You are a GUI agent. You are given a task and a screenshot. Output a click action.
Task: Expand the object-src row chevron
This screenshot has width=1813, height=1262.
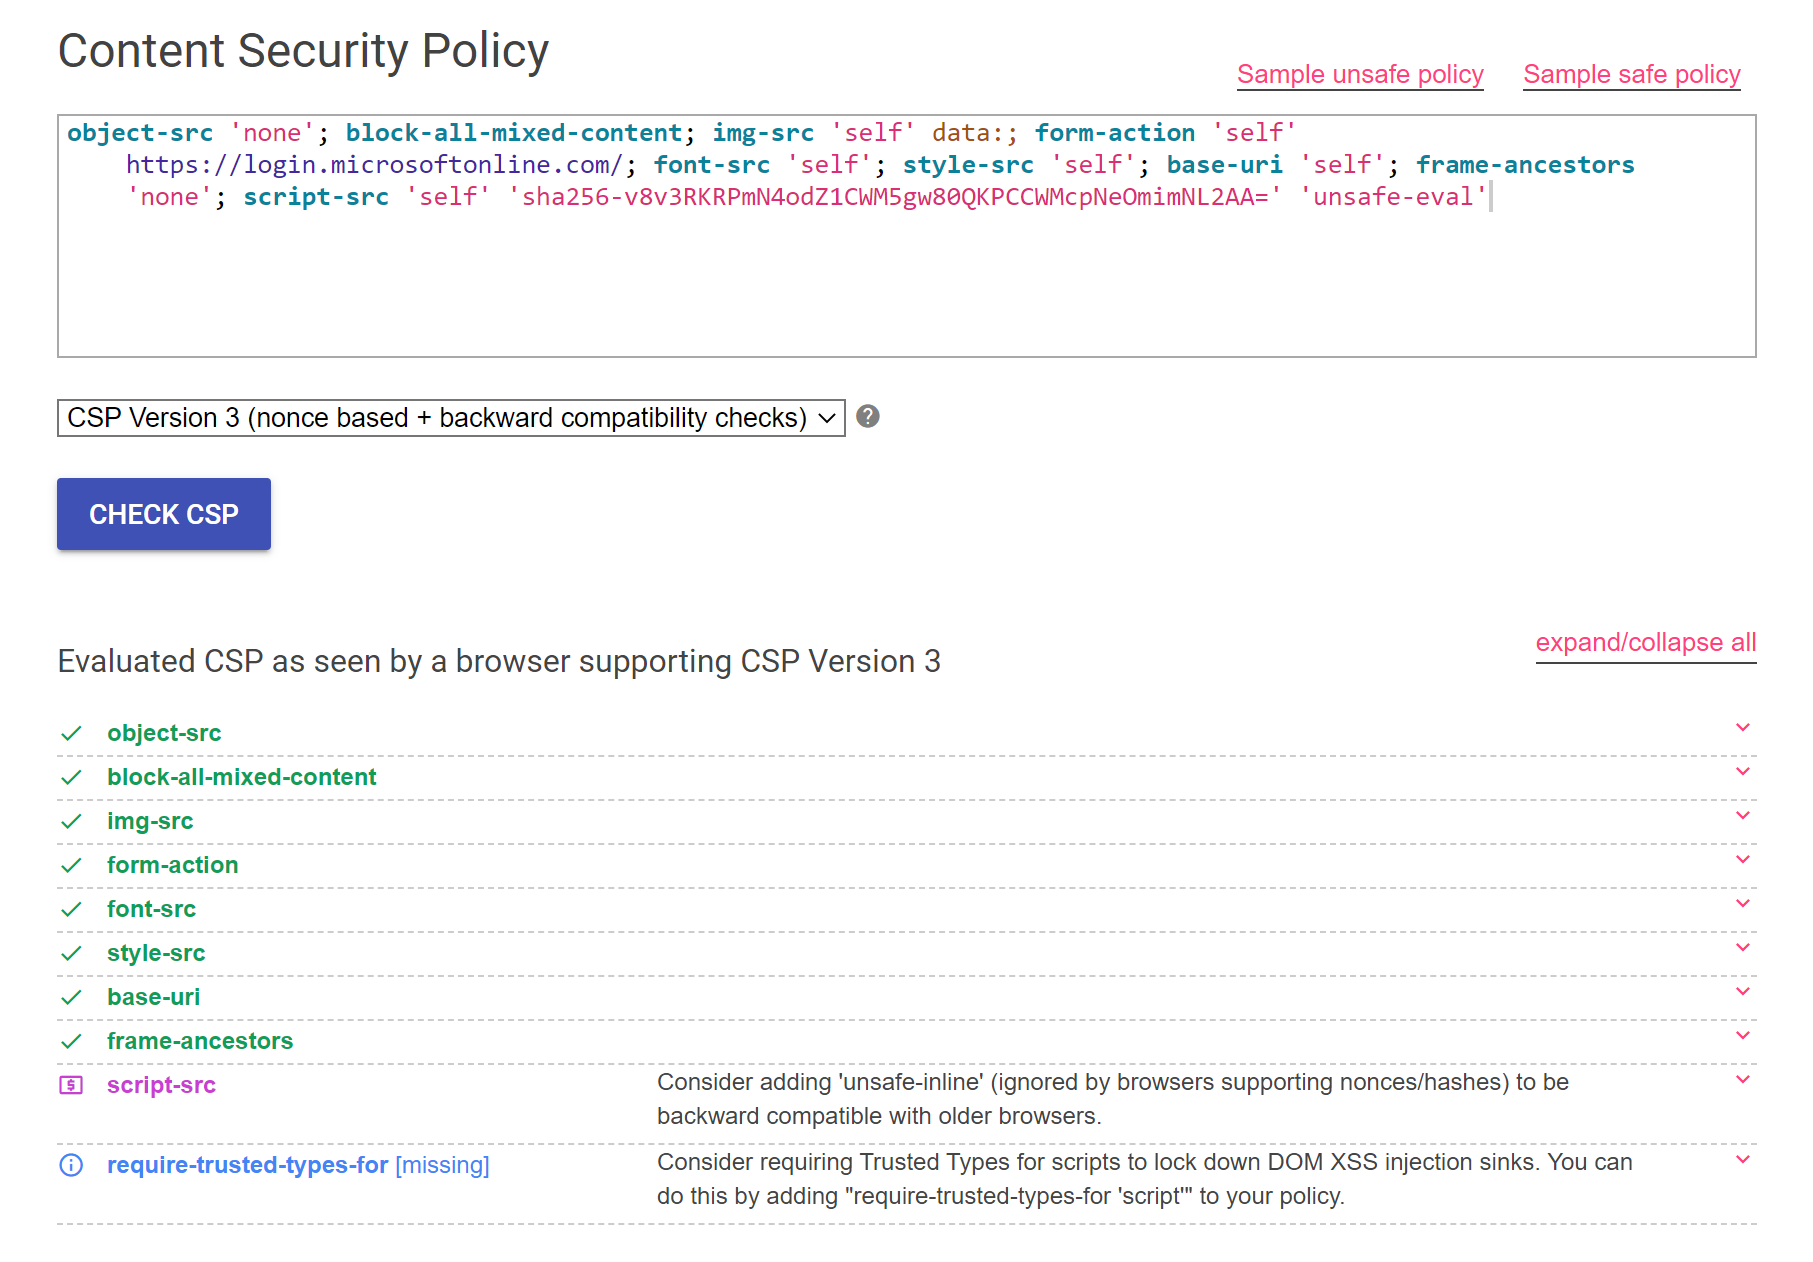1742,728
